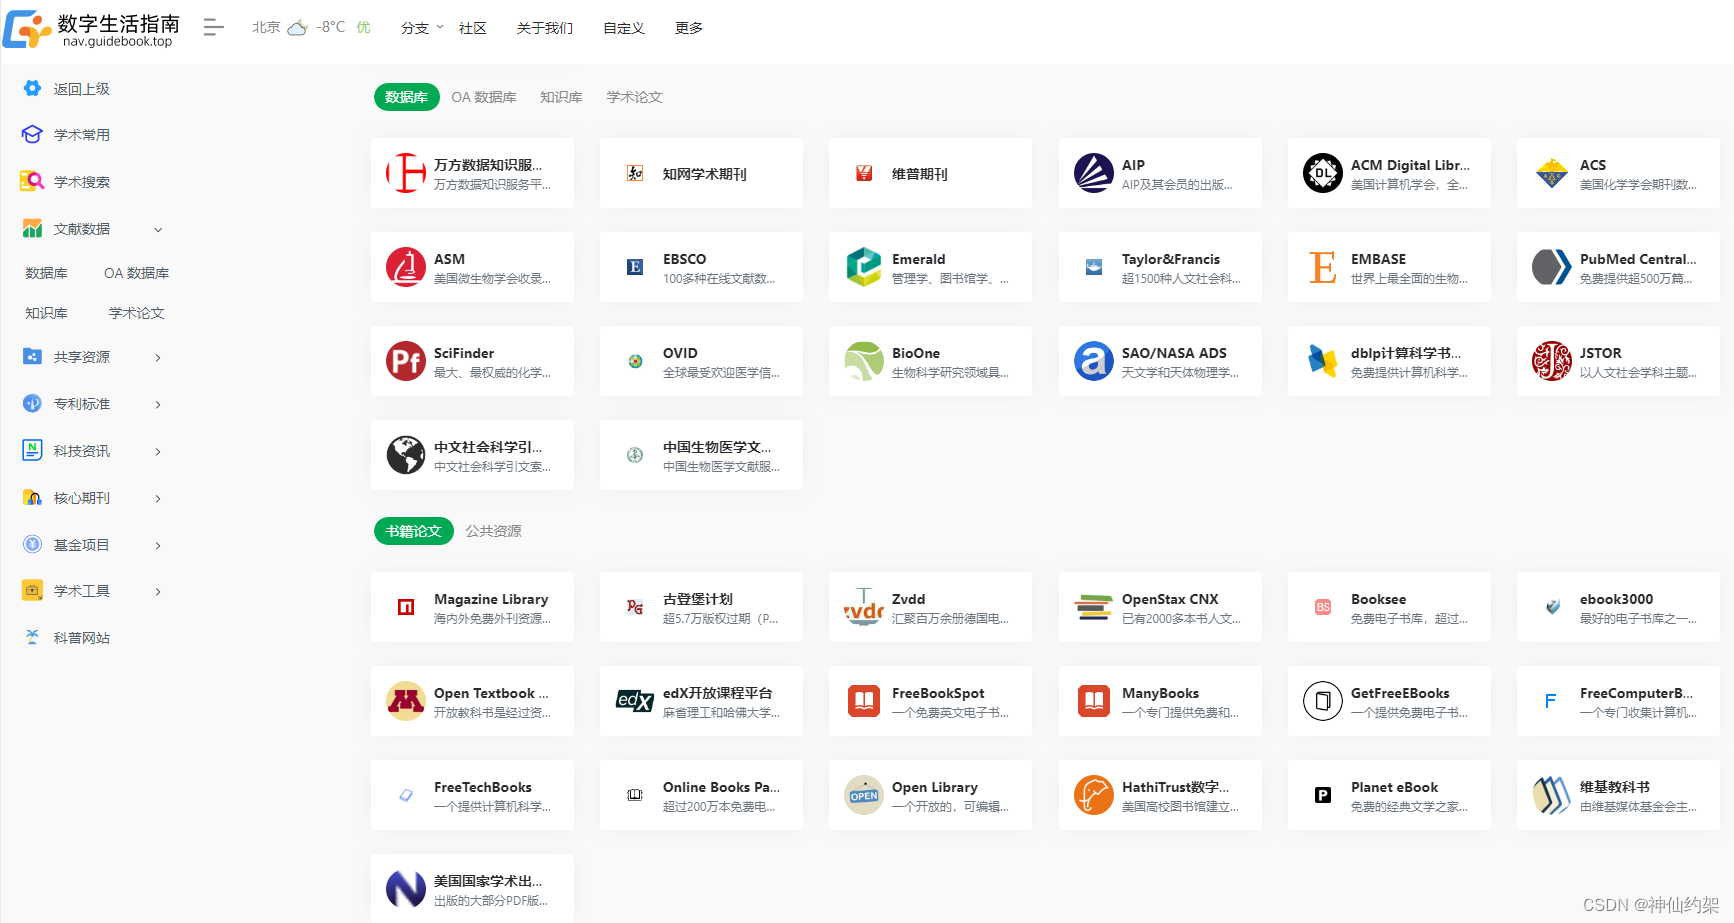
Task: Click the SAO/NASA ADS logo icon
Action: point(1094,361)
